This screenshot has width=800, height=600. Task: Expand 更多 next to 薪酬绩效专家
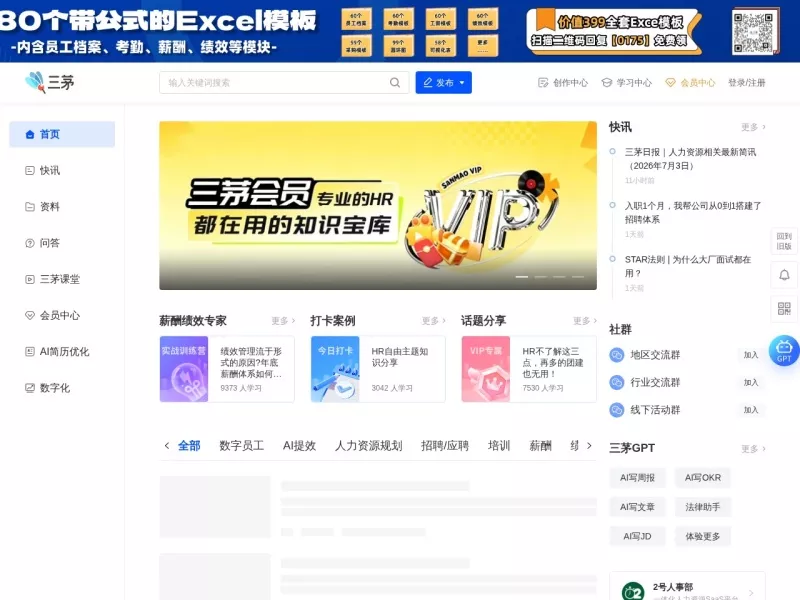(283, 320)
